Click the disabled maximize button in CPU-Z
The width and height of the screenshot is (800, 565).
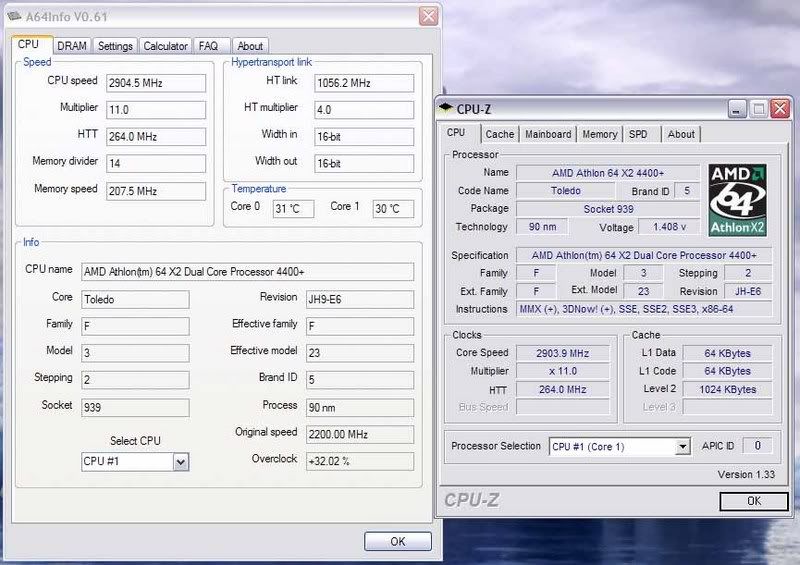point(759,109)
